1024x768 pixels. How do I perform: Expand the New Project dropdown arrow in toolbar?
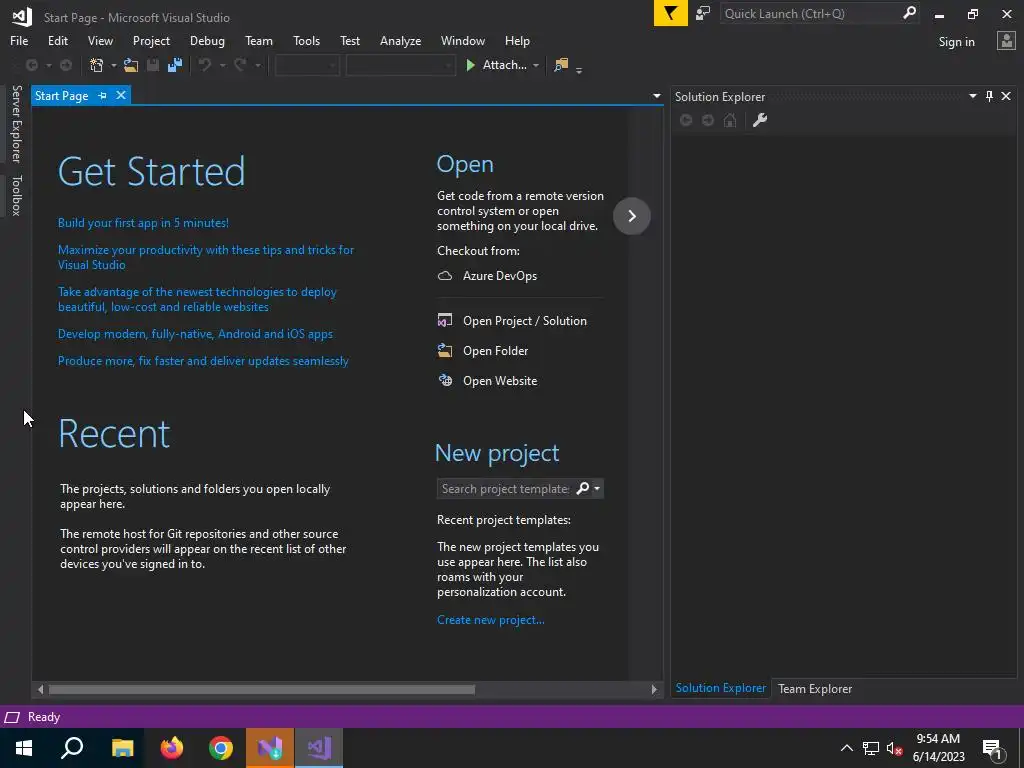114,65
